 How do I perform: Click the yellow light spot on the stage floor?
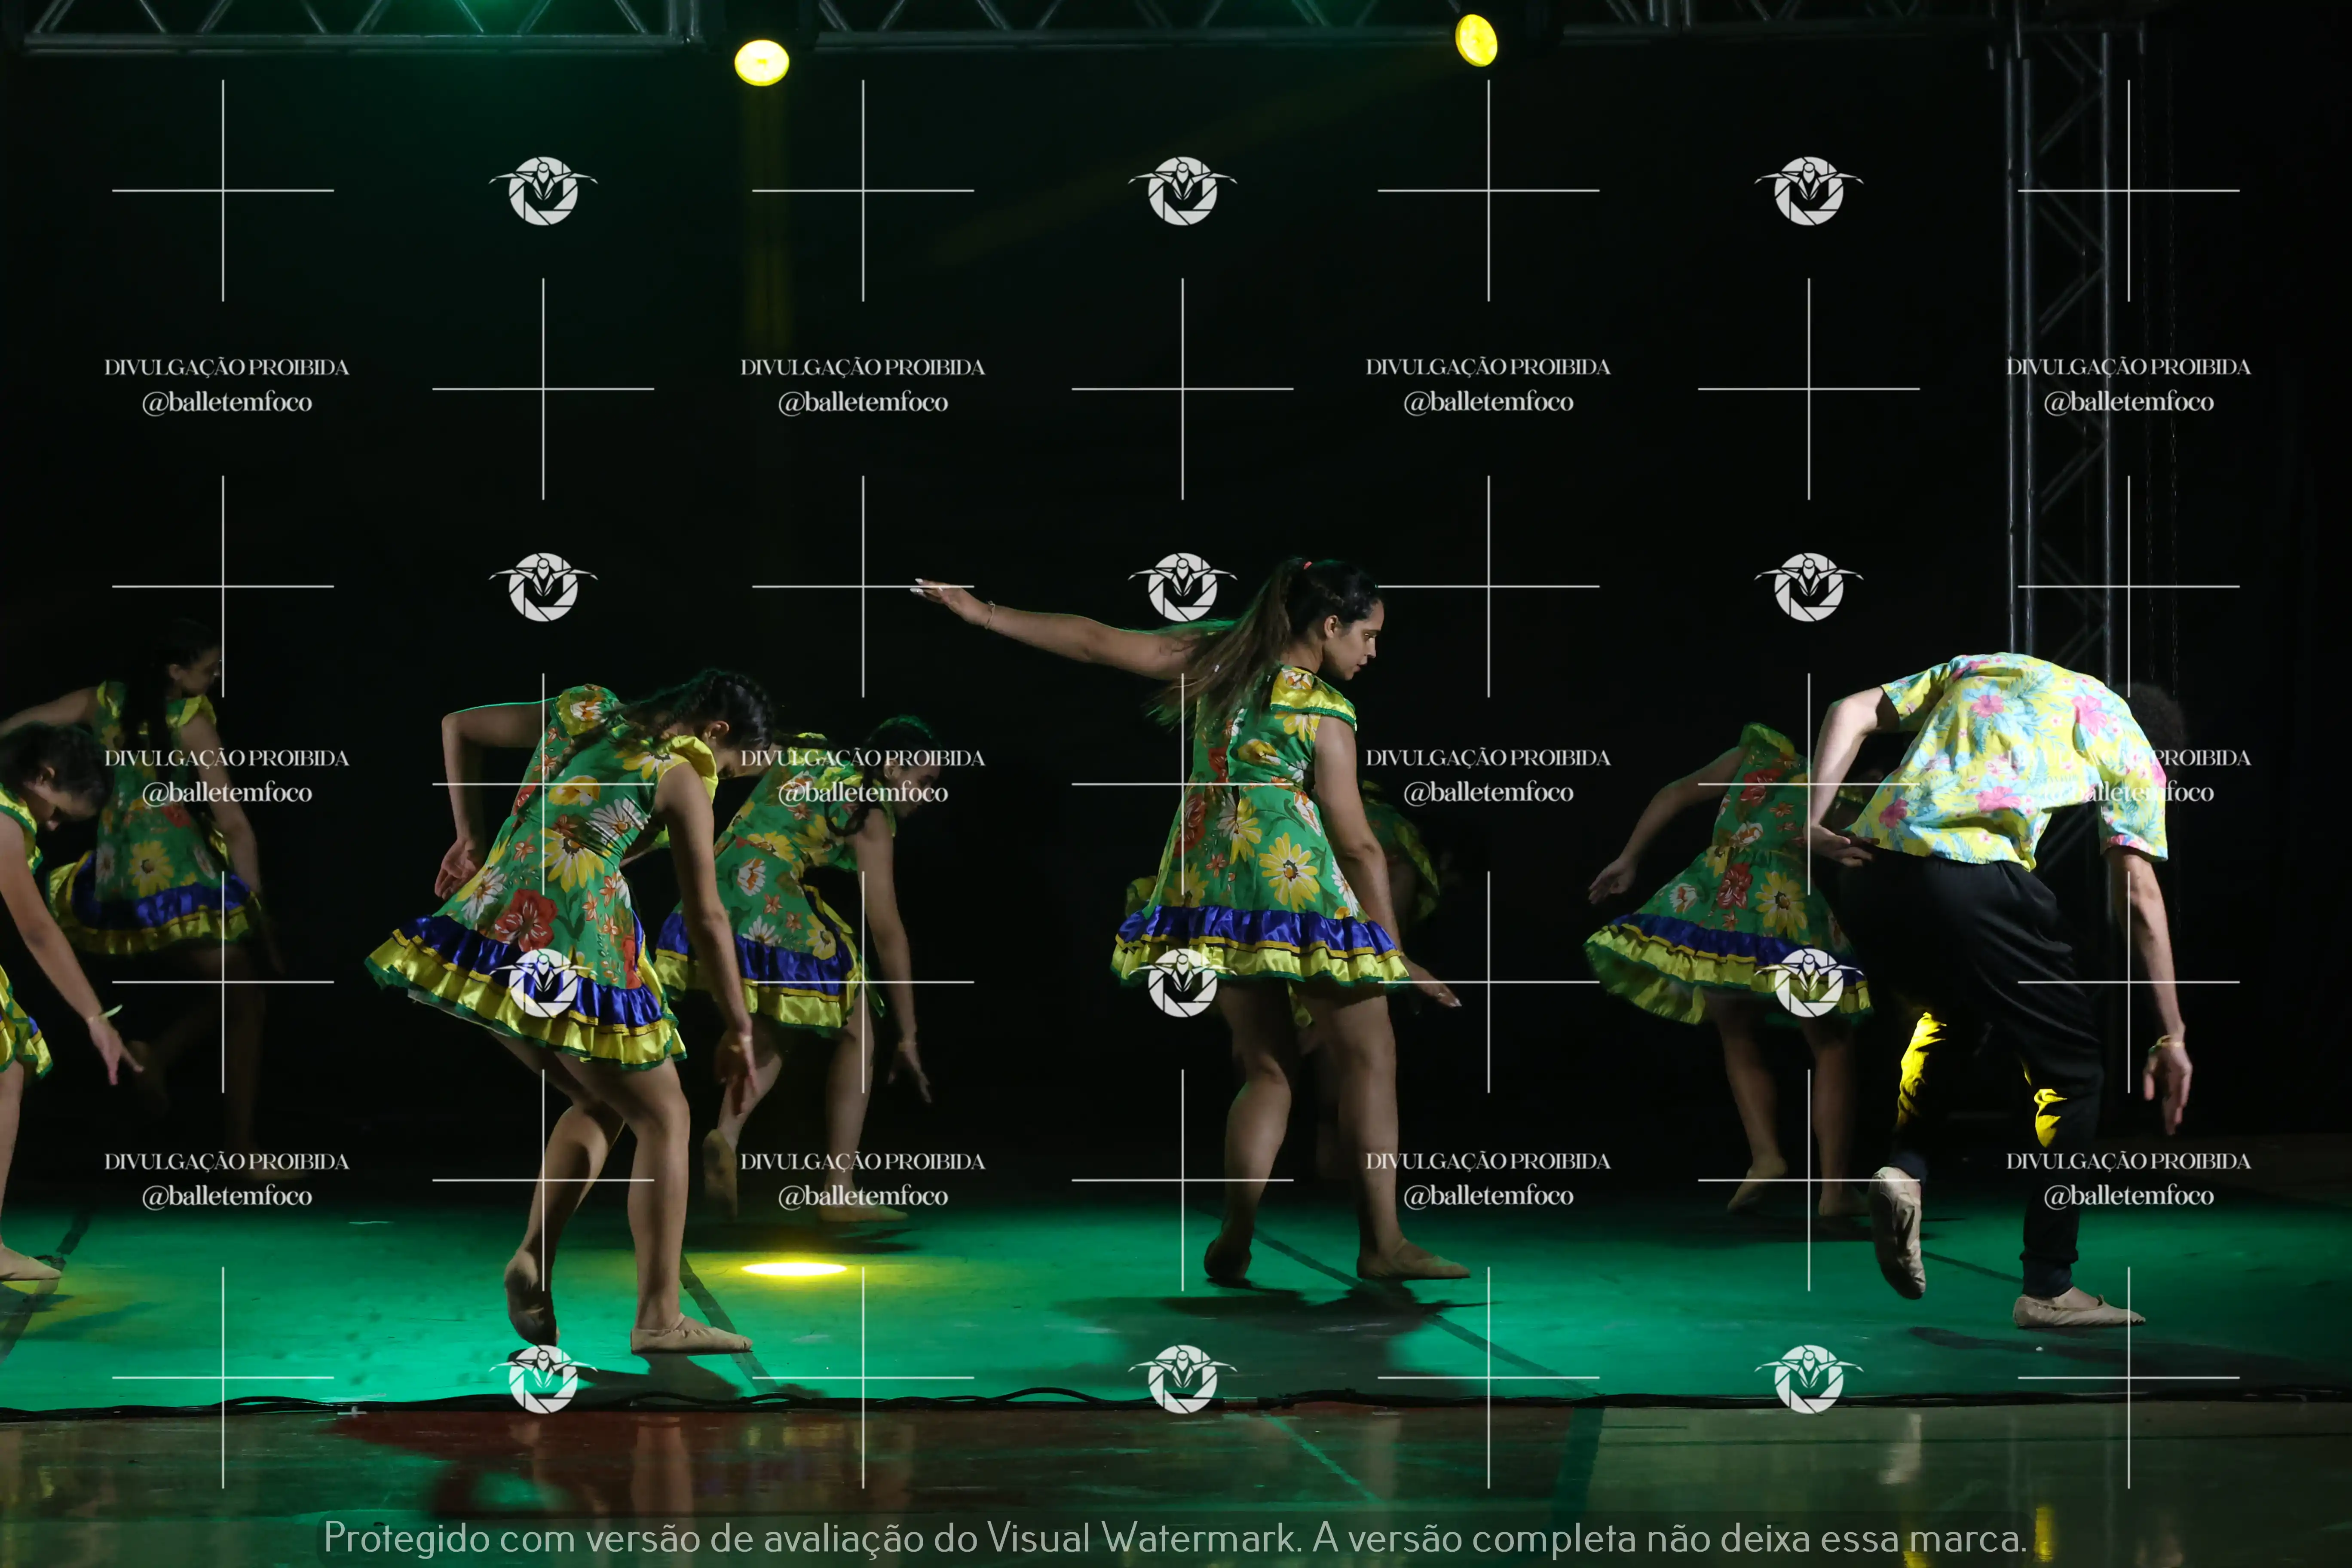pos(793,1269)
